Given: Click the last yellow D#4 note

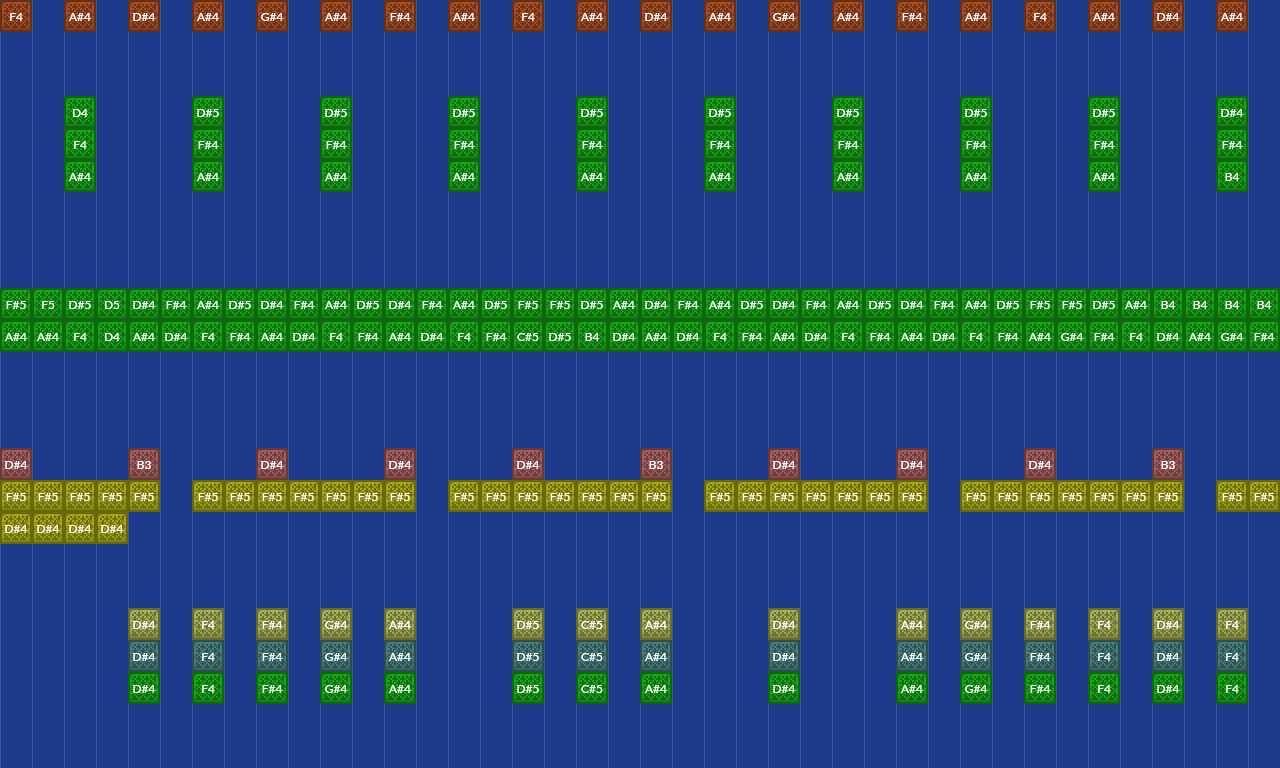Looking at the screenshot, I should (x=112, y=528).
